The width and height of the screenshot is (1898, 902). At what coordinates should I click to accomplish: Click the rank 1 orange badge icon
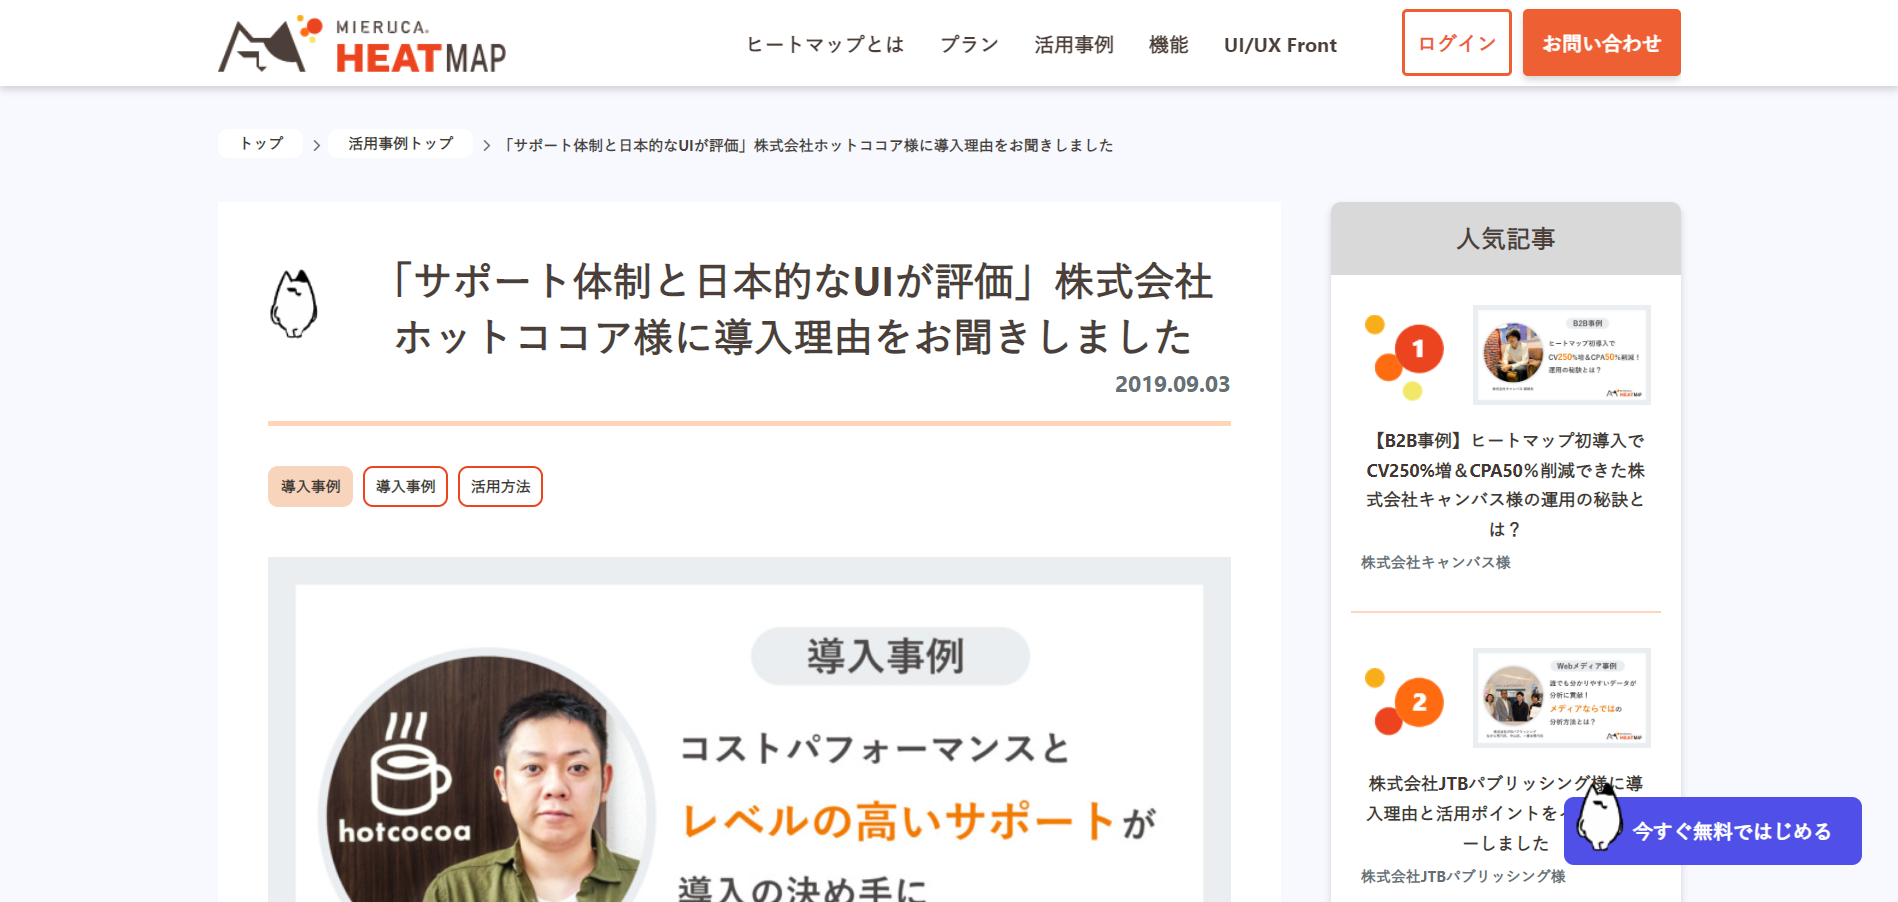(1416, 350)
